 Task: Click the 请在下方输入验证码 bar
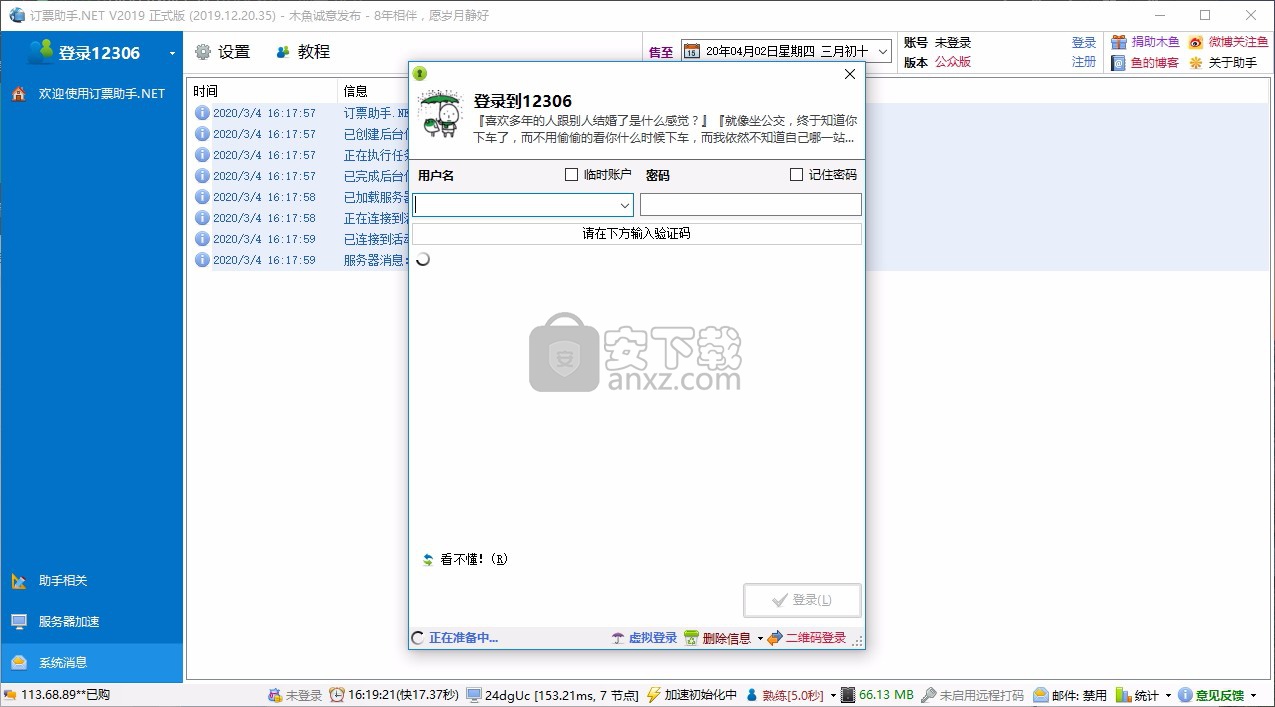[637, 234]
